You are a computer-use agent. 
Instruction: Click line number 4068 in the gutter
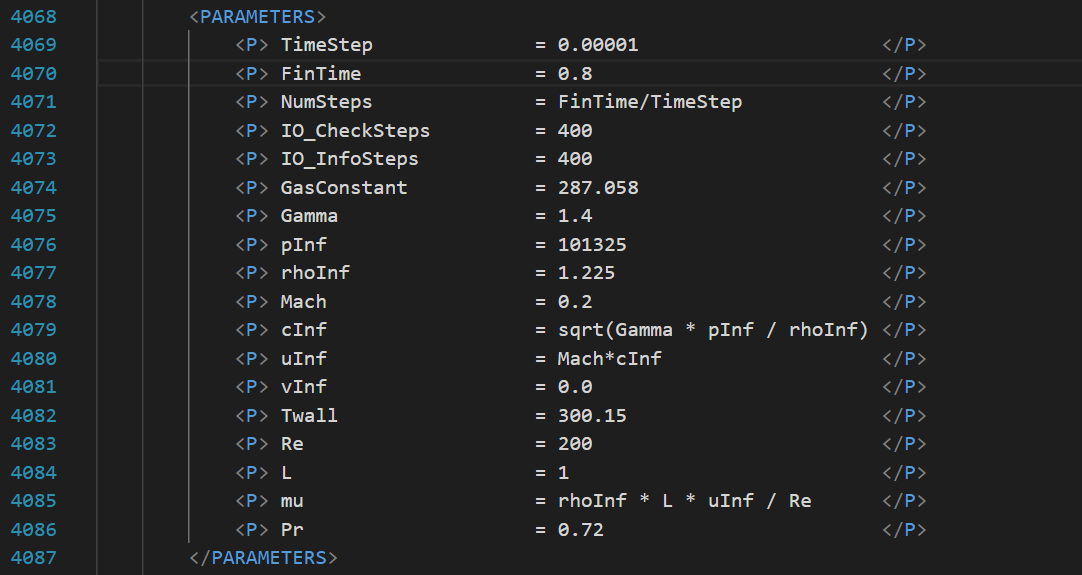[33, 17]
